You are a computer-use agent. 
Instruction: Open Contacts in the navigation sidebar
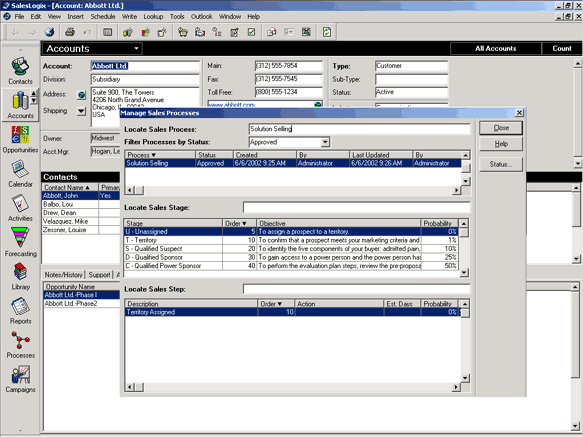[20, 71]
